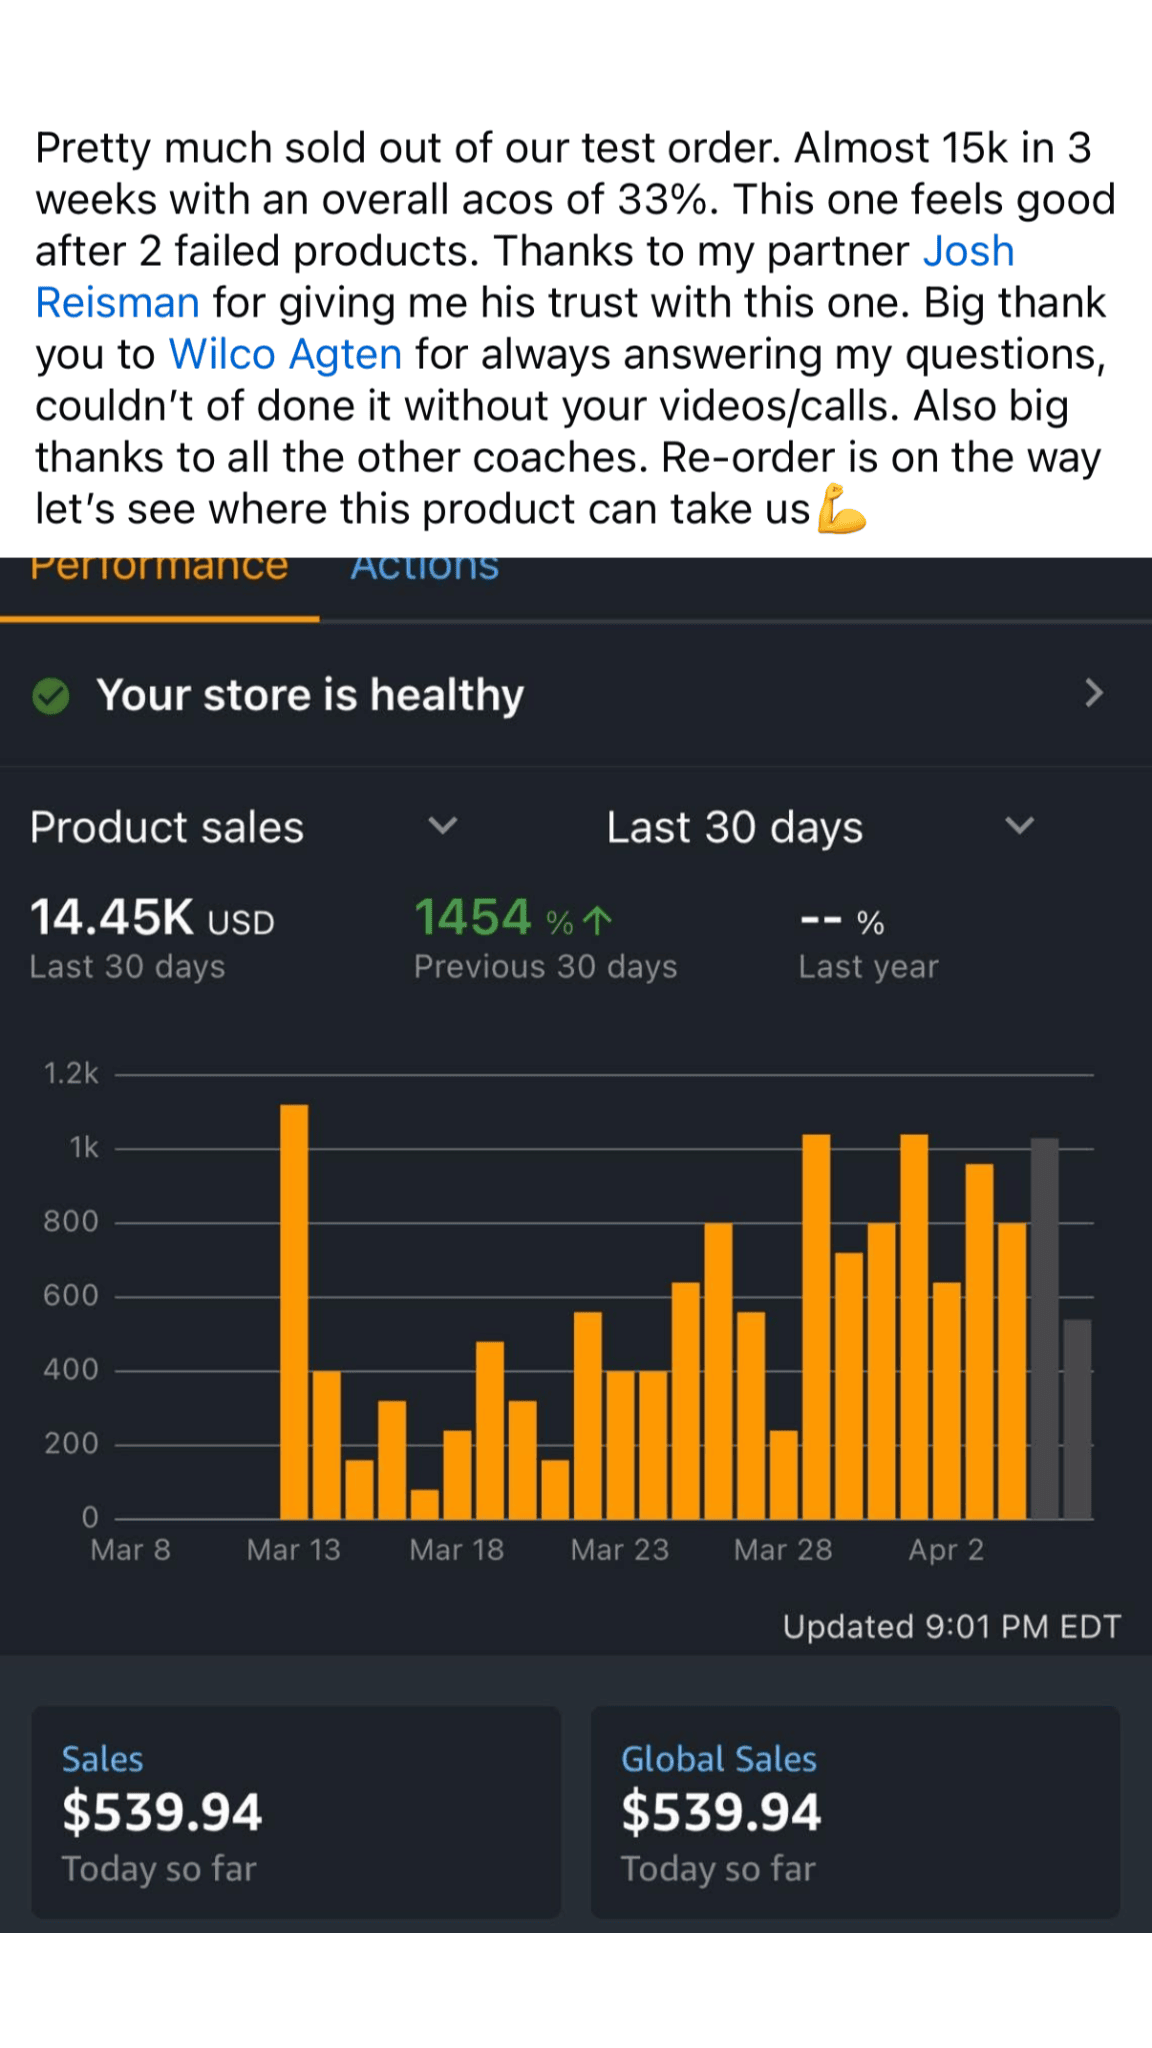Open the Global Sales today card
The image size is (1152, 2048).
(x=855, y=1811)
